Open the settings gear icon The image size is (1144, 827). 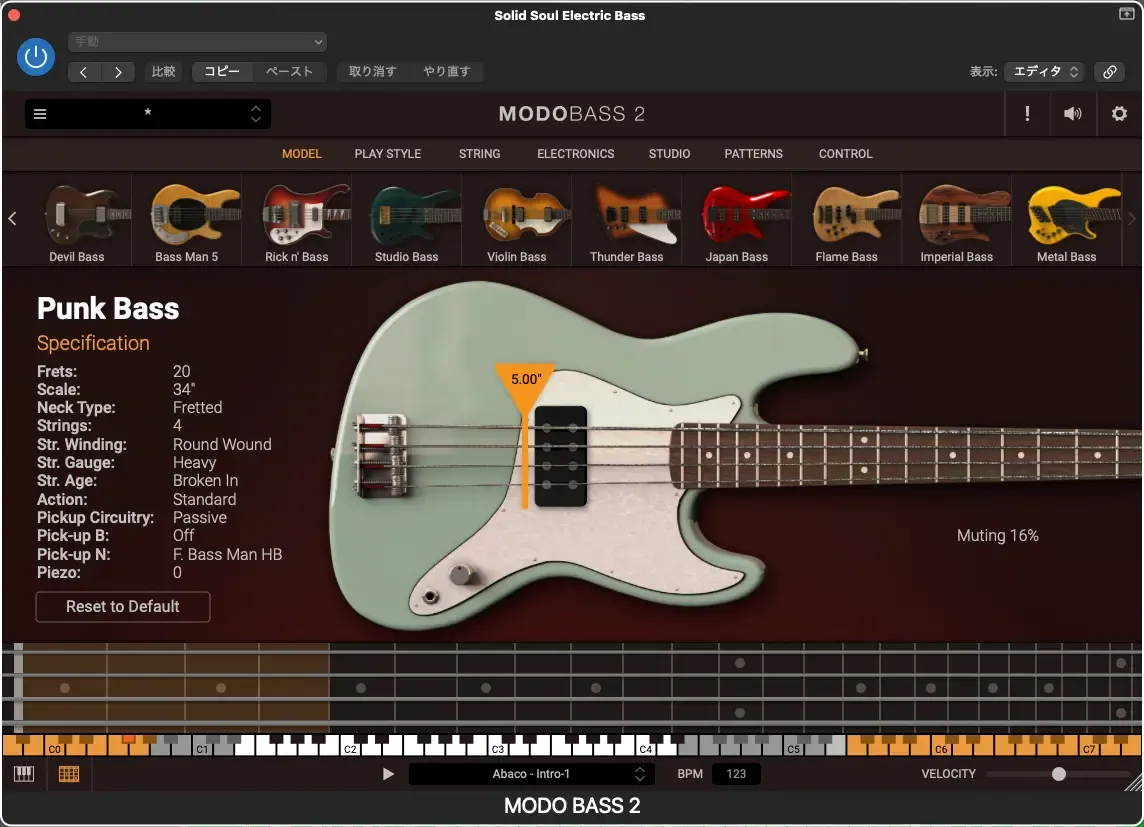click(1119, 113)
